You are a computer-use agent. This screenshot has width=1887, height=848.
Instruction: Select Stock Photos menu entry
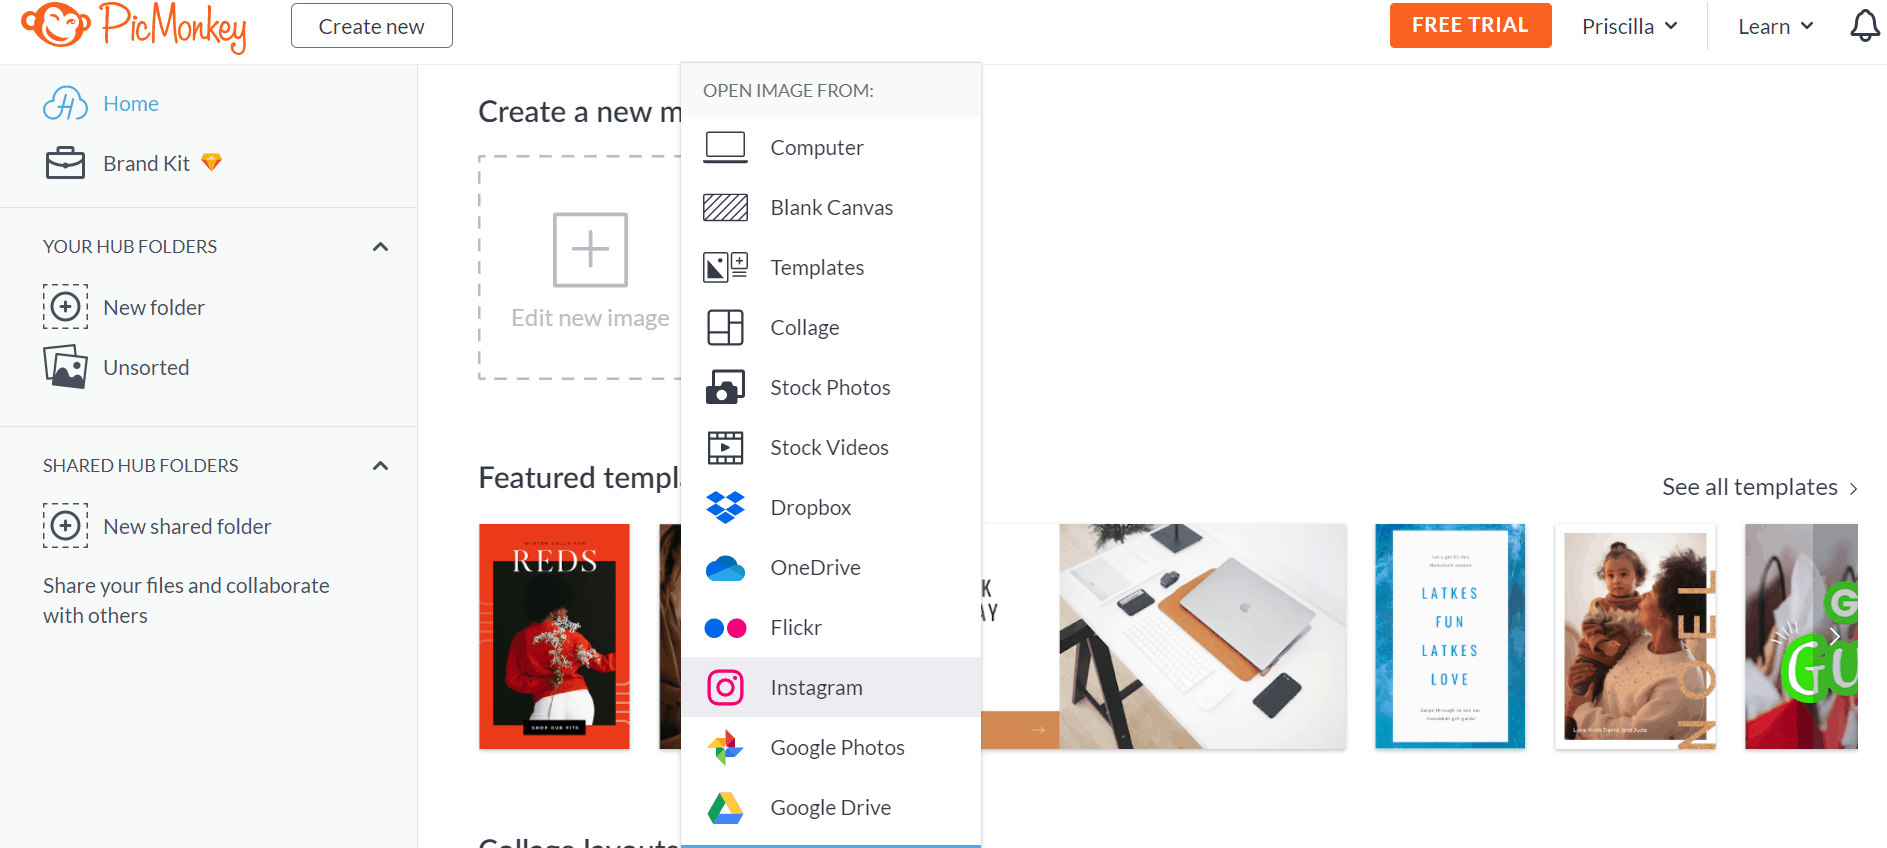(830, 387)
